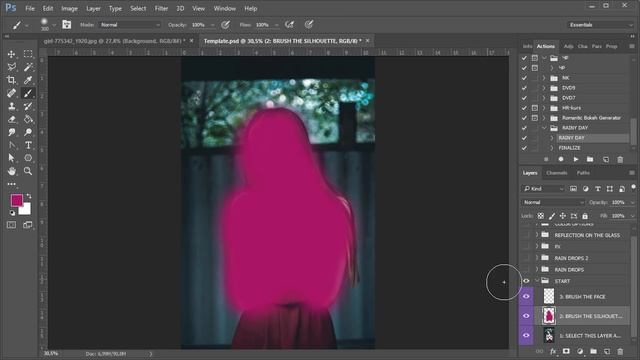Switch to the first document tab (jpg)
Image resolution: width=640 pixels, height=360 pixels.
tap(114, 41)
